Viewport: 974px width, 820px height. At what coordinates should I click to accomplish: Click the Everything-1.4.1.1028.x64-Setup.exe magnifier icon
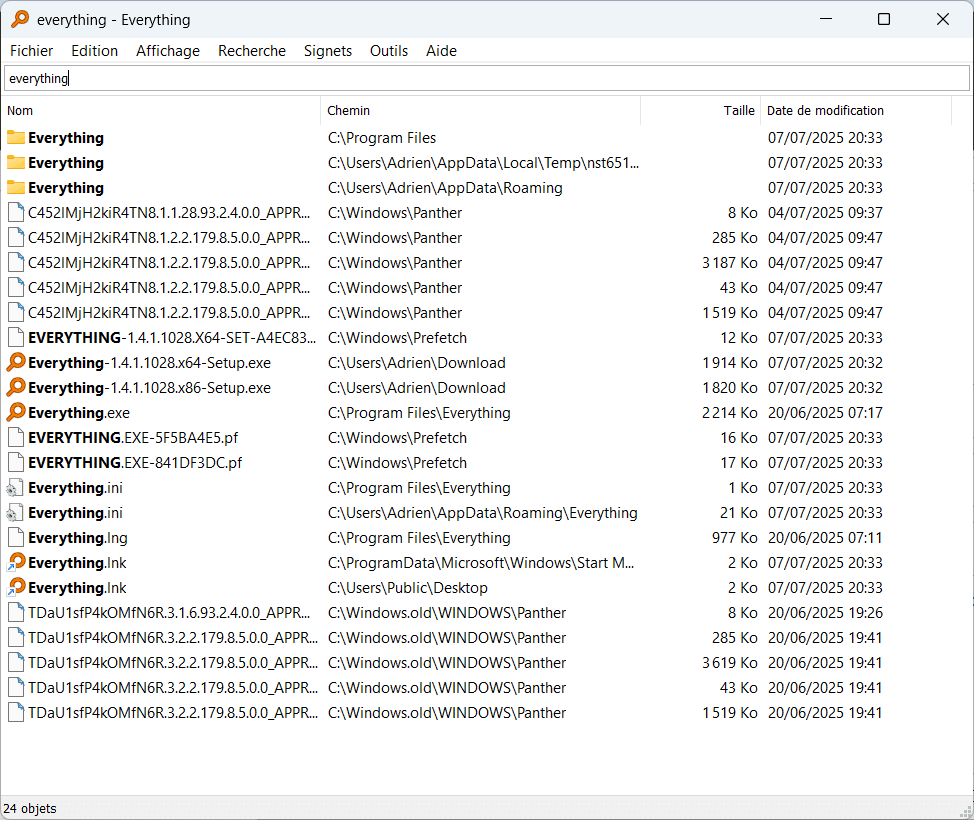(x=16, y=362)
